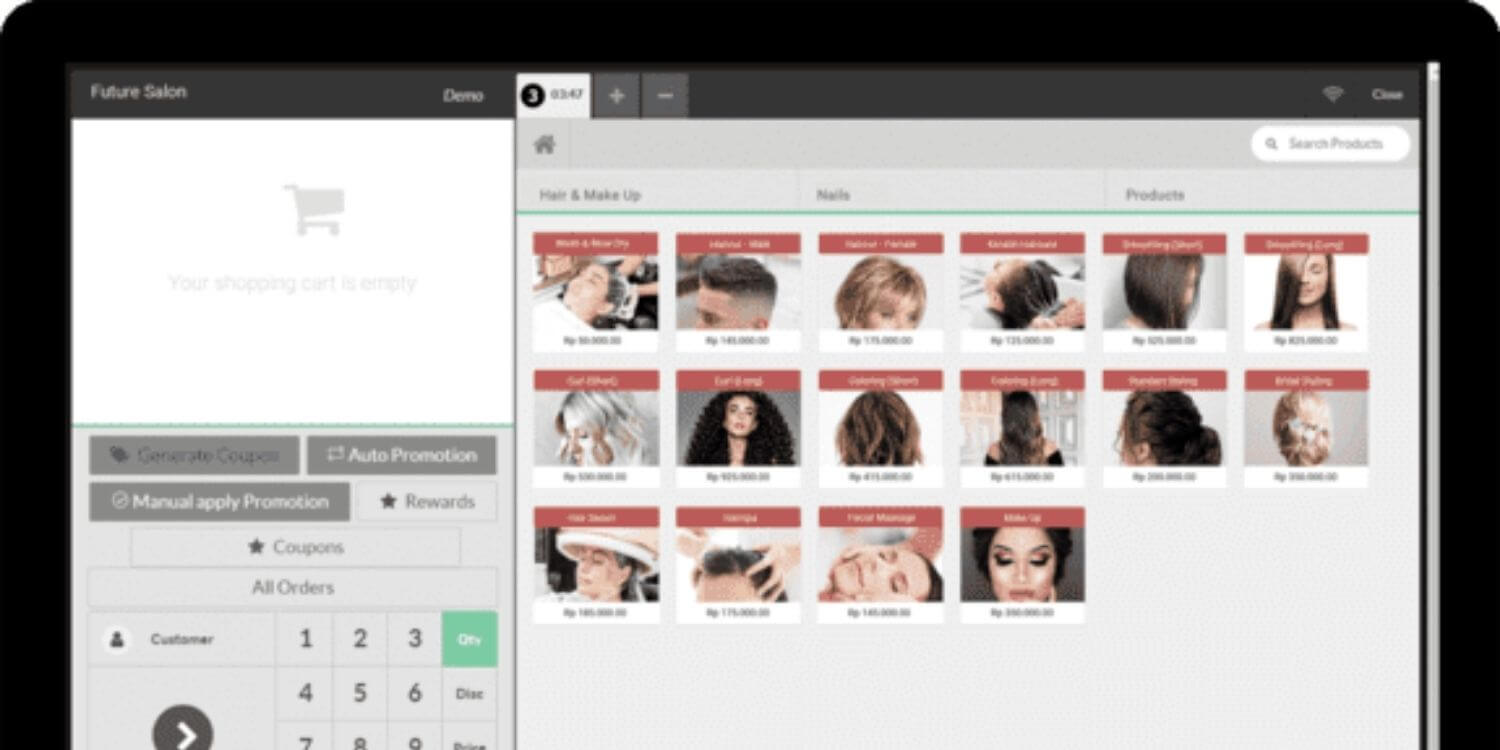The image size is (1500, 750).
Task: Tap keypad digit 6
Action: [415, 693]
